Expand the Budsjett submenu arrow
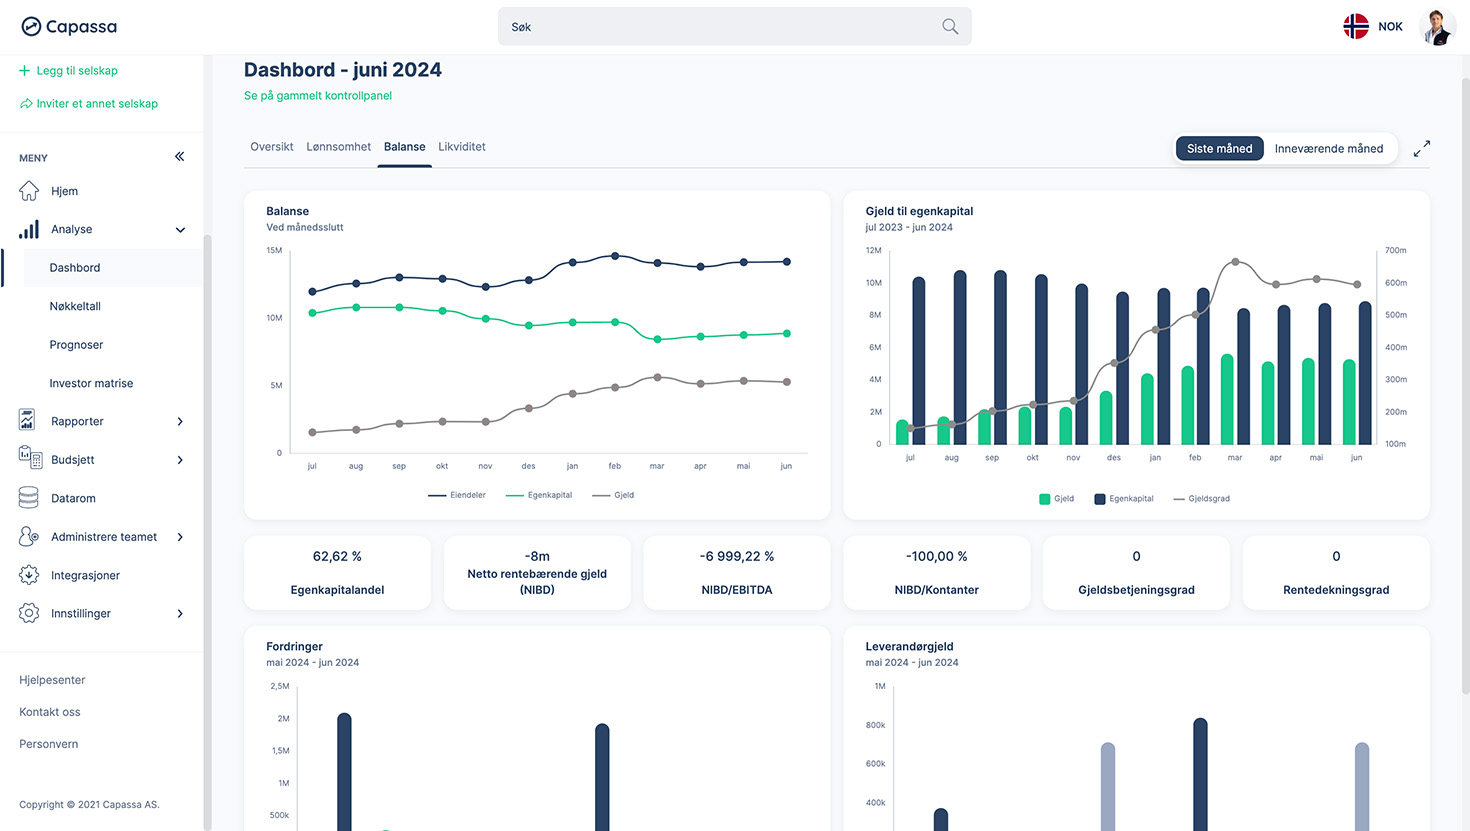 tap(180, 460)
